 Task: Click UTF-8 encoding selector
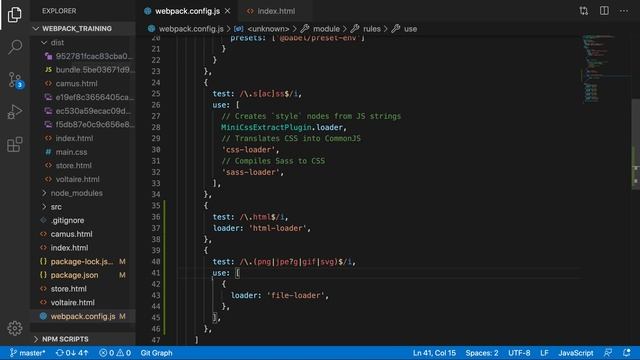pos(519,353)
